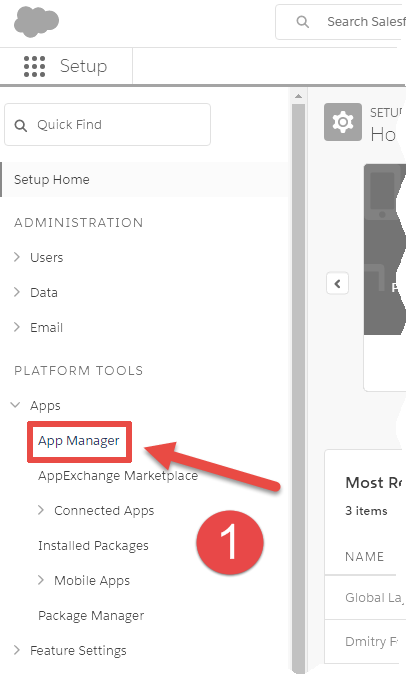This screenshot has width=407, height=675.
Task: Click the ADMINISTRATION section heading
Action: (78, 223)
